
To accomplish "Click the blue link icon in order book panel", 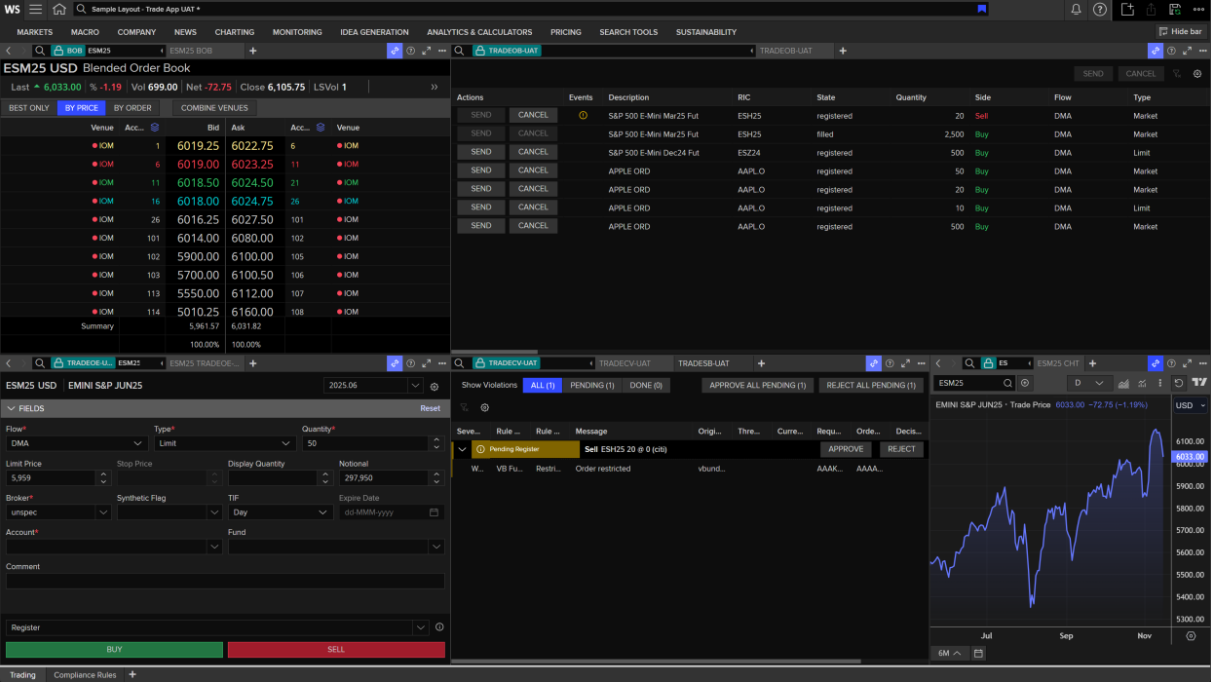I will point(394,50).
